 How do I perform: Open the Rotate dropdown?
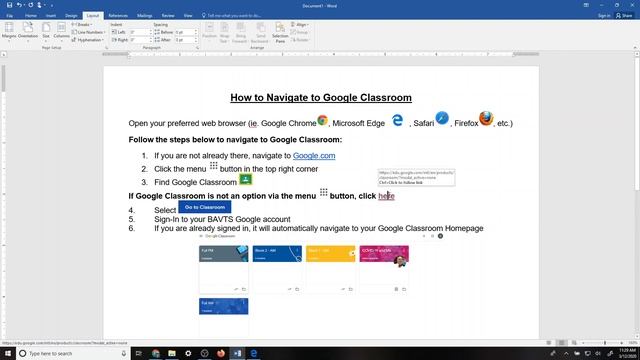click(300, 40)
